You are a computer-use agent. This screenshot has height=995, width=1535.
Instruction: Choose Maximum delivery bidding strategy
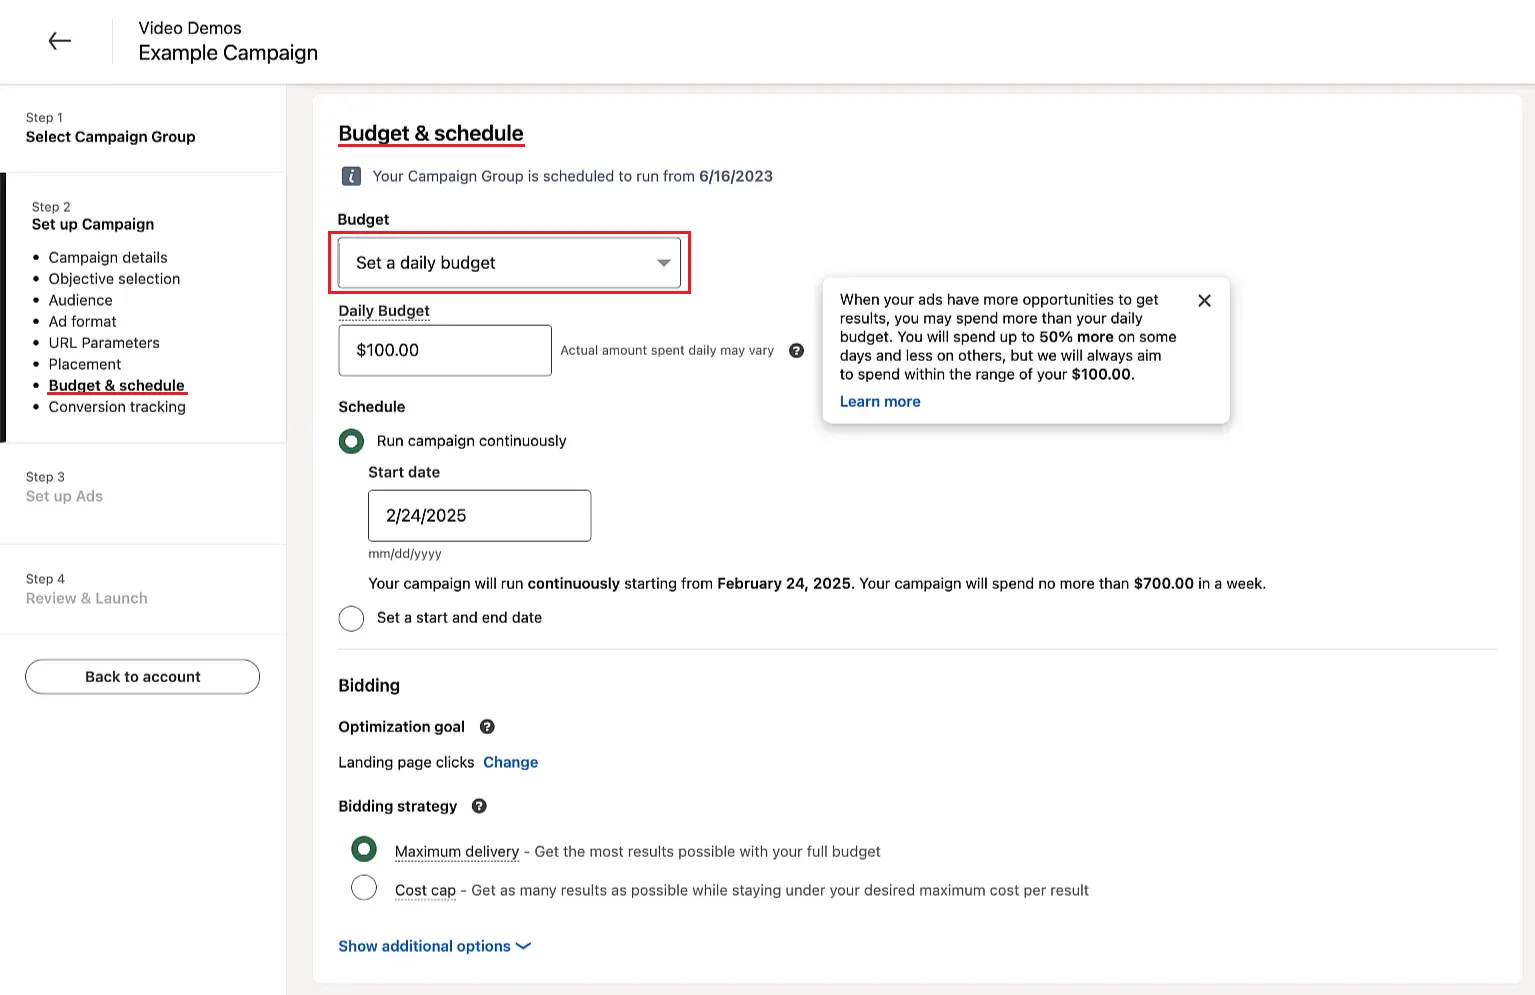click(364, 850)
